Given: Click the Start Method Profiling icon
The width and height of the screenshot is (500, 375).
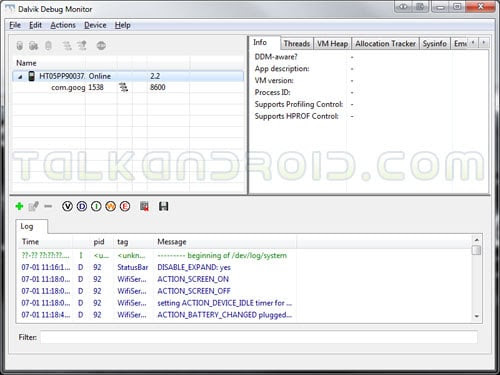Looking at the screenshot, I should pyautogui.click(x=82, y=46).
